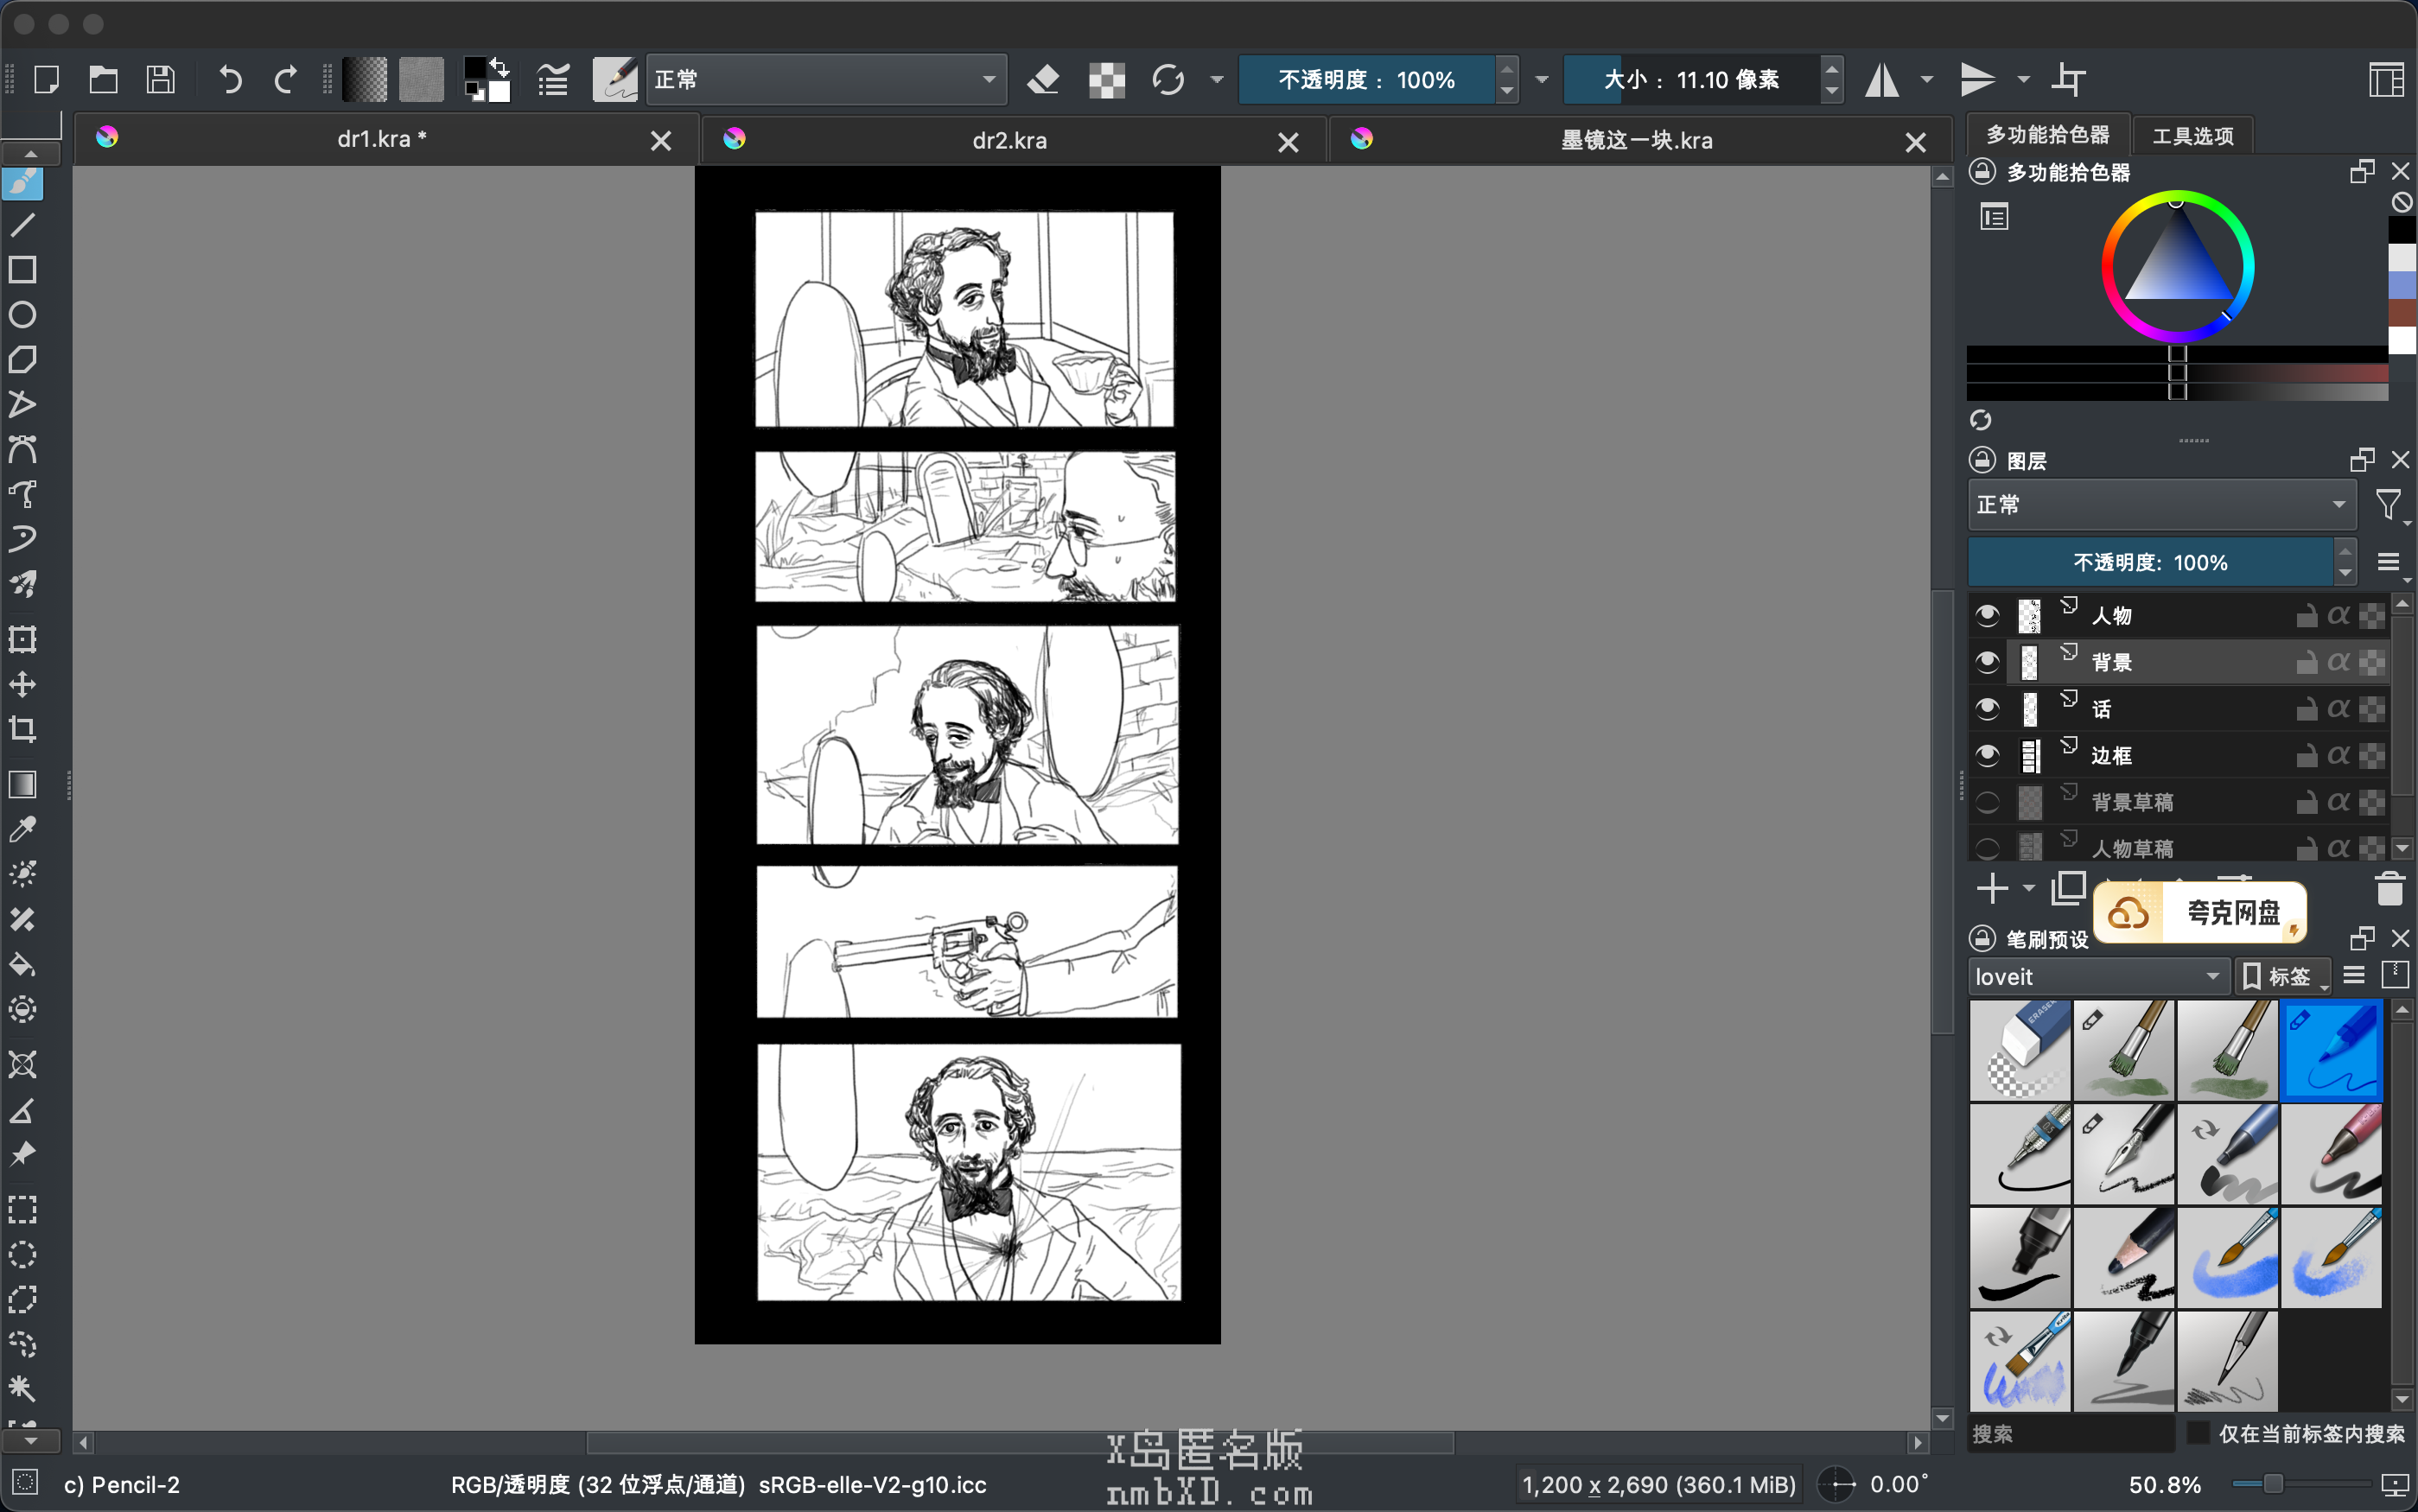The height and width of the screenshot is (1512, 2418).
Task: Click the layer 不透明度 100% slider
Action: [x=2150, y=563]
